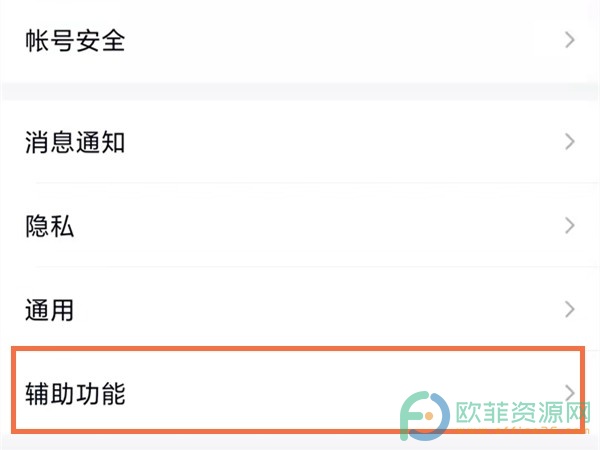Viewport: 600px width, 450px height.
Task: Click the website URL under 欧菲资源网
Action: 523,430
